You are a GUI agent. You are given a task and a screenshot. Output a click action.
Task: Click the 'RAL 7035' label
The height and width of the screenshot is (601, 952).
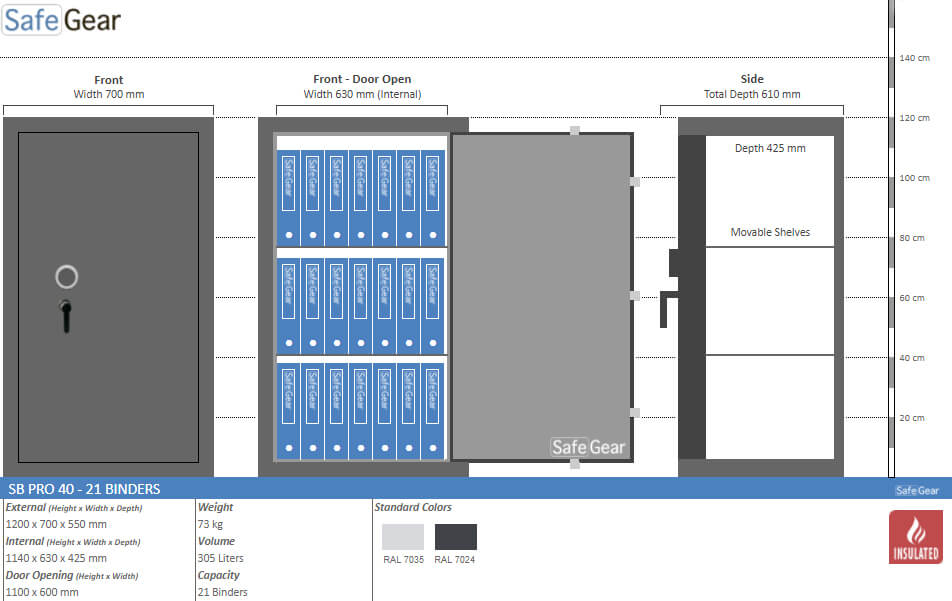point(403,560)
